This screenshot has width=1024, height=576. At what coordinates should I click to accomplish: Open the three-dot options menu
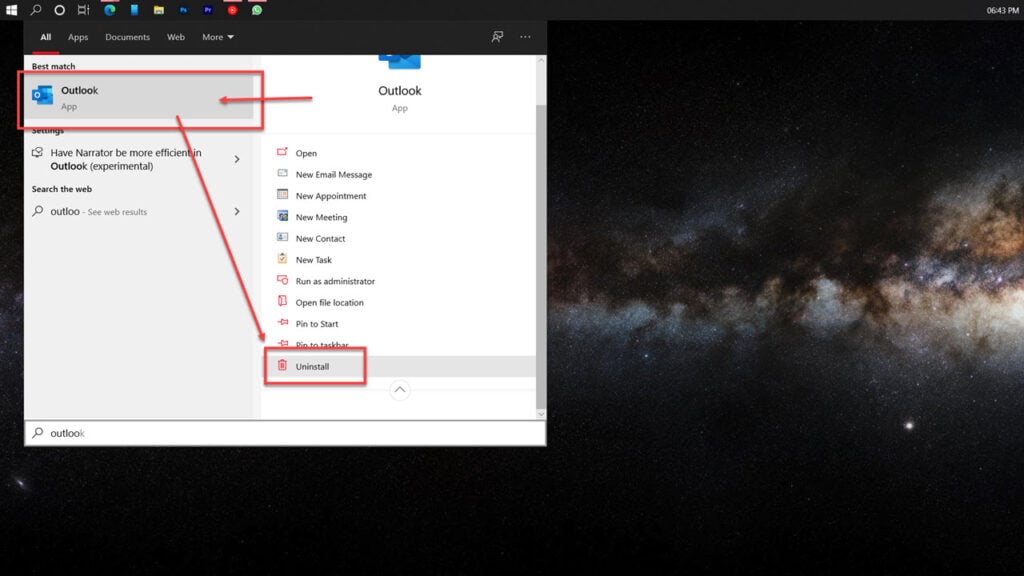coord(525,37)
